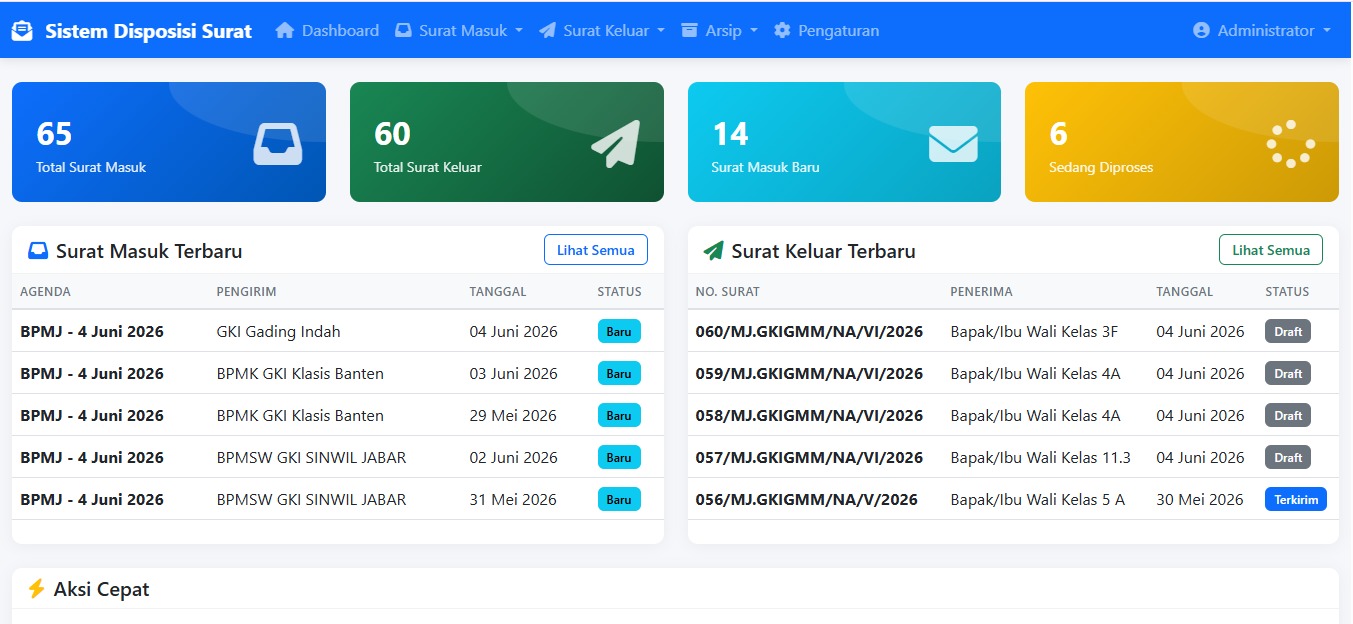The image size is (1353, 624).
Task: Click the Draft badge for letter 059/MJ.GKIGMM/NA/VI/2026
Action: [x=1288, y=373]
